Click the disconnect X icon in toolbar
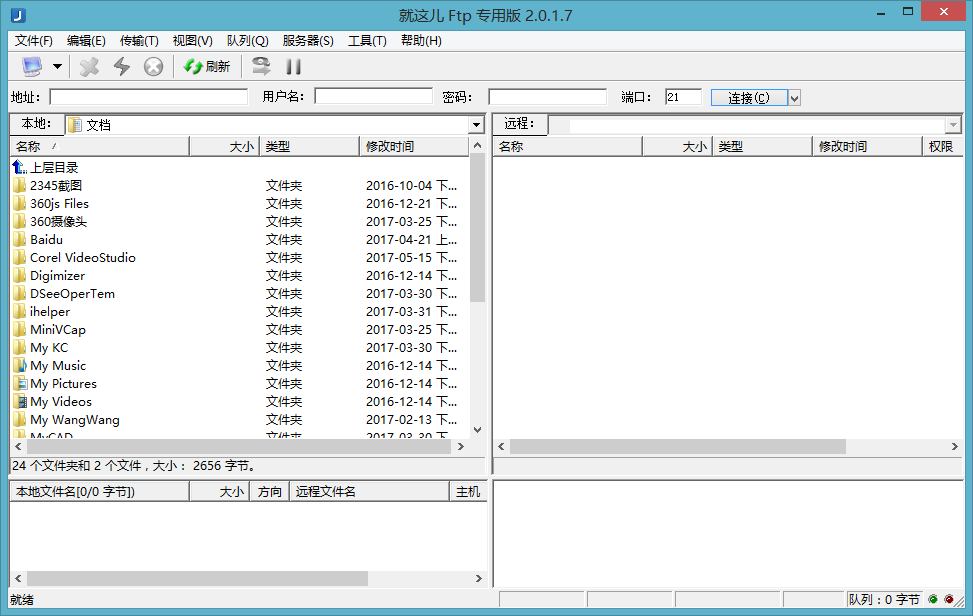Screen dimensions: 973x616 tap(90, 67)
